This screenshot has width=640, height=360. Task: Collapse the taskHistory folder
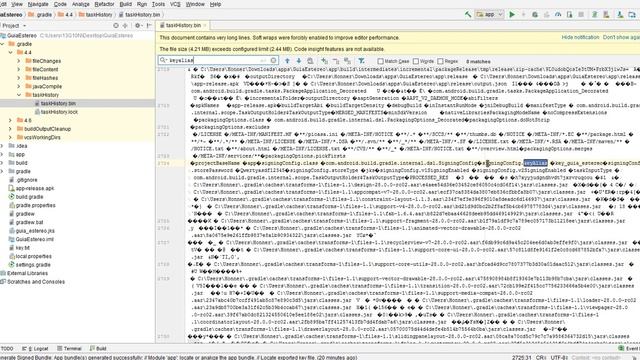pos(19,95)
